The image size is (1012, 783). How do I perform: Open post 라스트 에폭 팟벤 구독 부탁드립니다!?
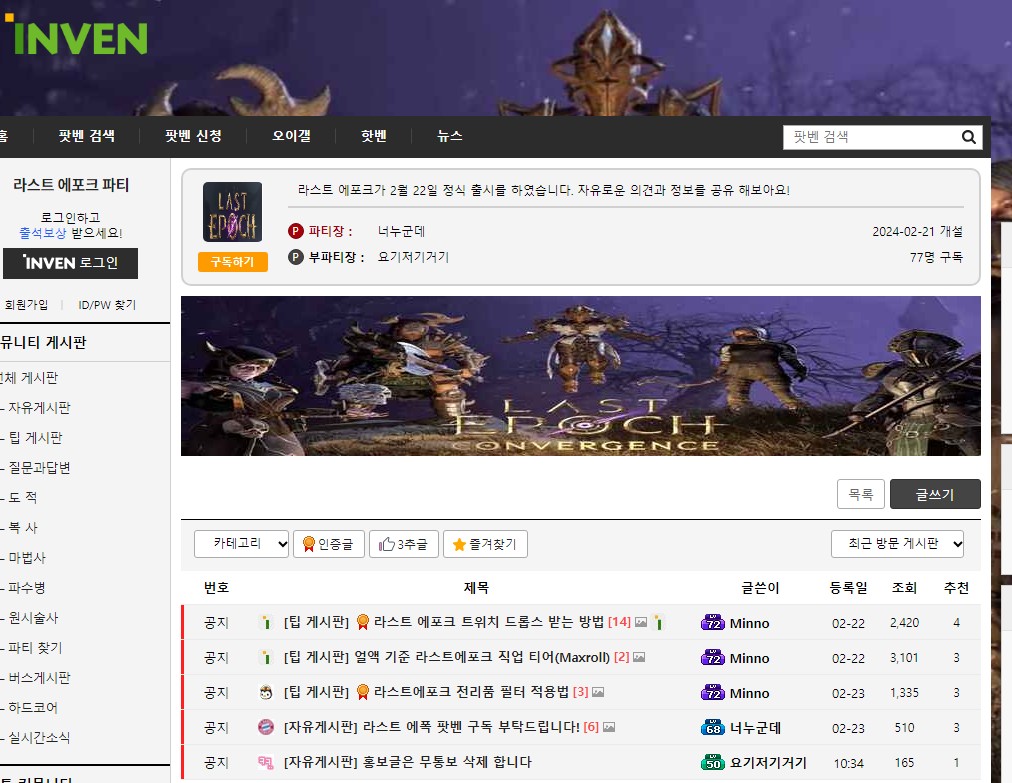[x=471, y=727]
